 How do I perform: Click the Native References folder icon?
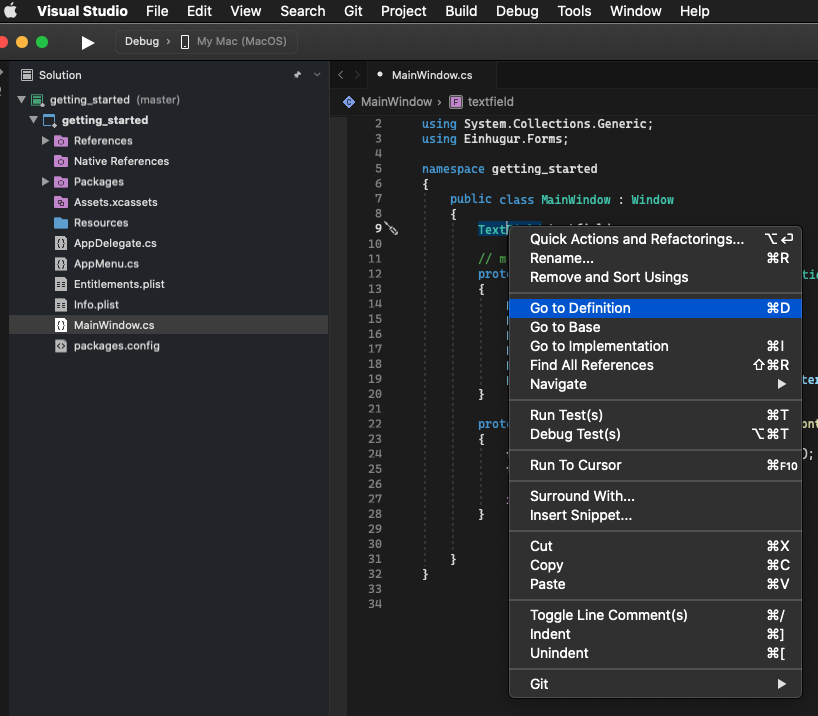click(61, 161)
